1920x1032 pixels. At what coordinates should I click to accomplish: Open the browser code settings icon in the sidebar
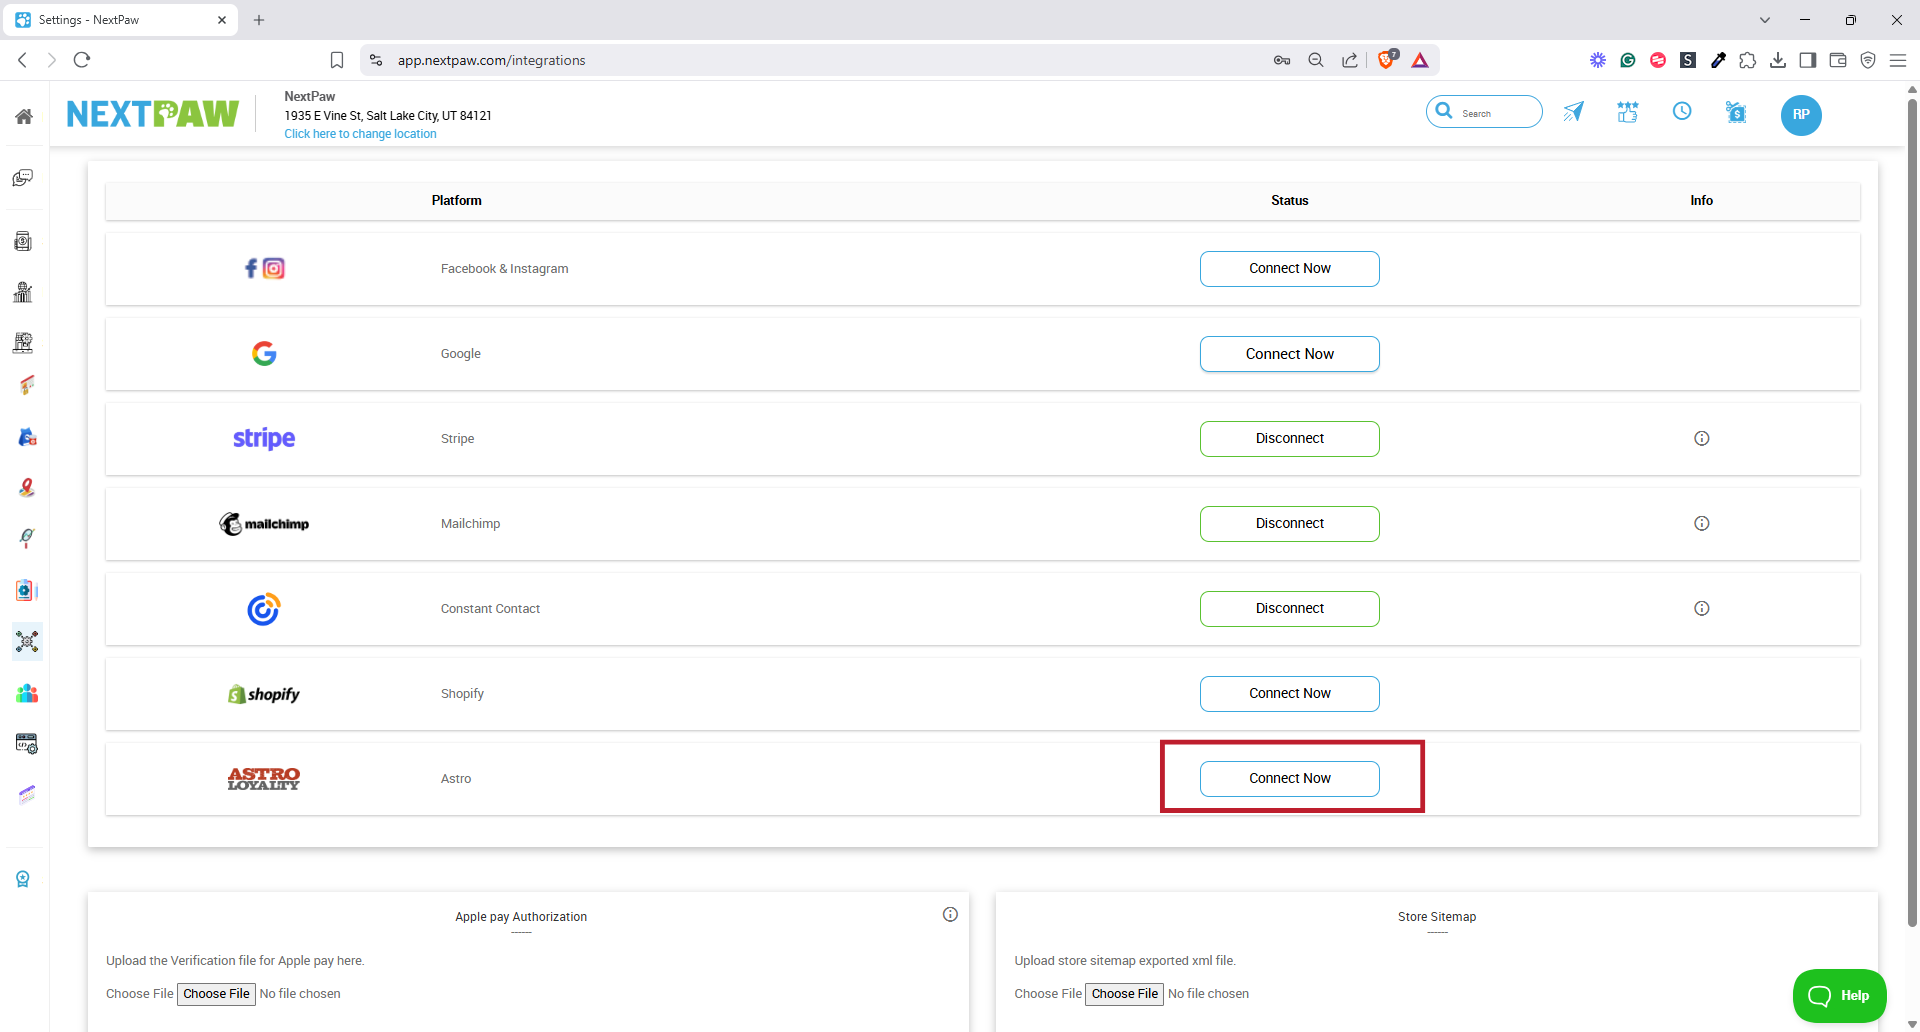(27, 744)
